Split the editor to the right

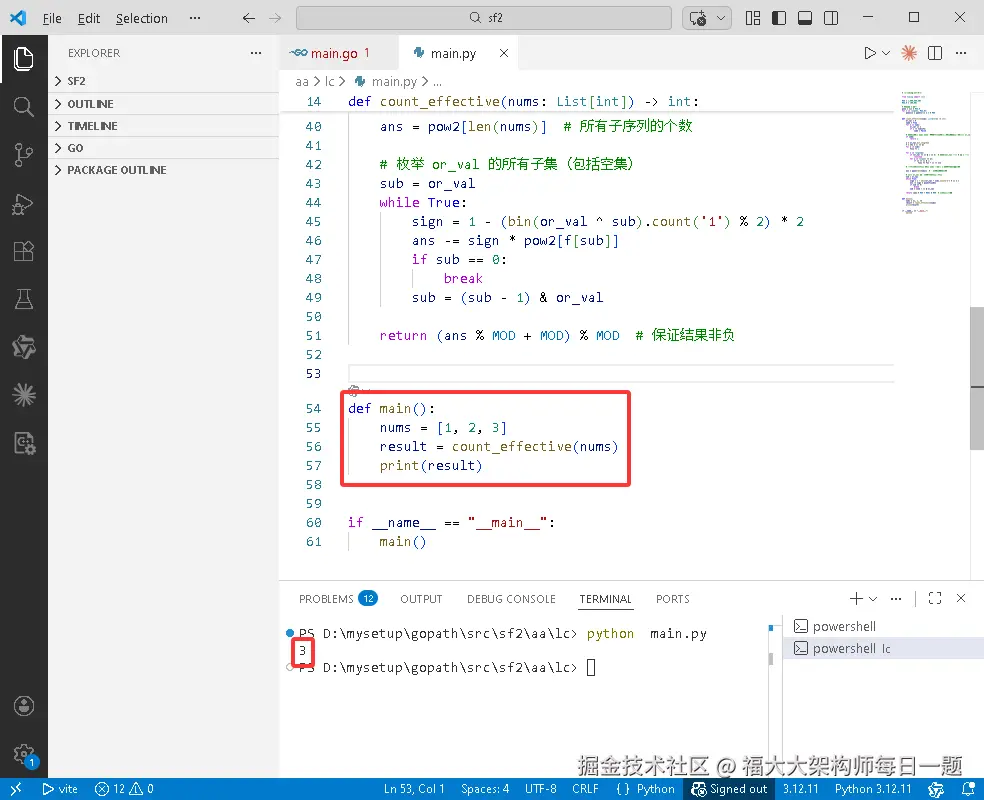coord(935,53)
